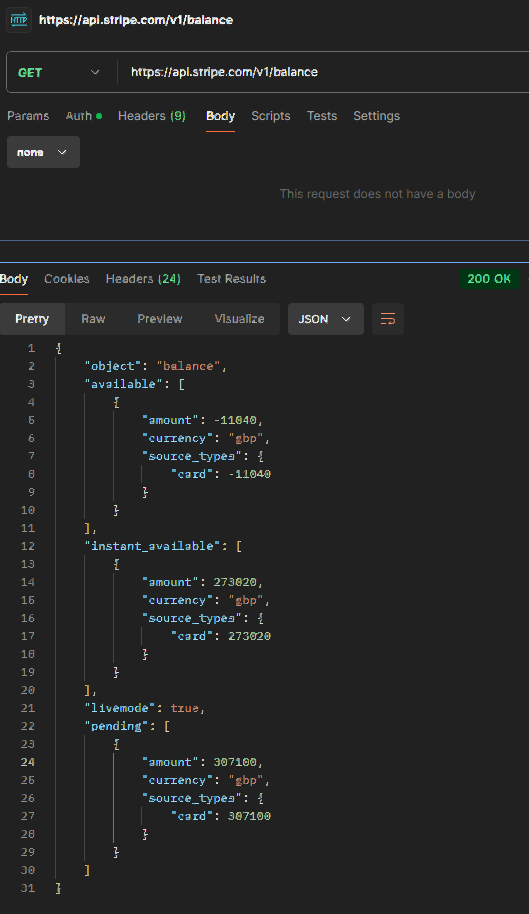Open the GET method dropdown
Image resolution: width=529 pixels, height=914 pixels.
(x=58, y=72)
